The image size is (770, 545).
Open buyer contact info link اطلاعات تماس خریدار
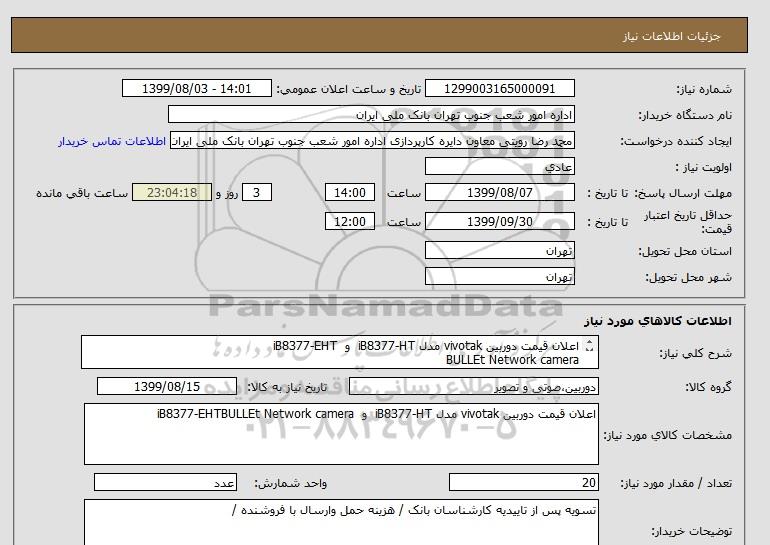coord(112,141)
